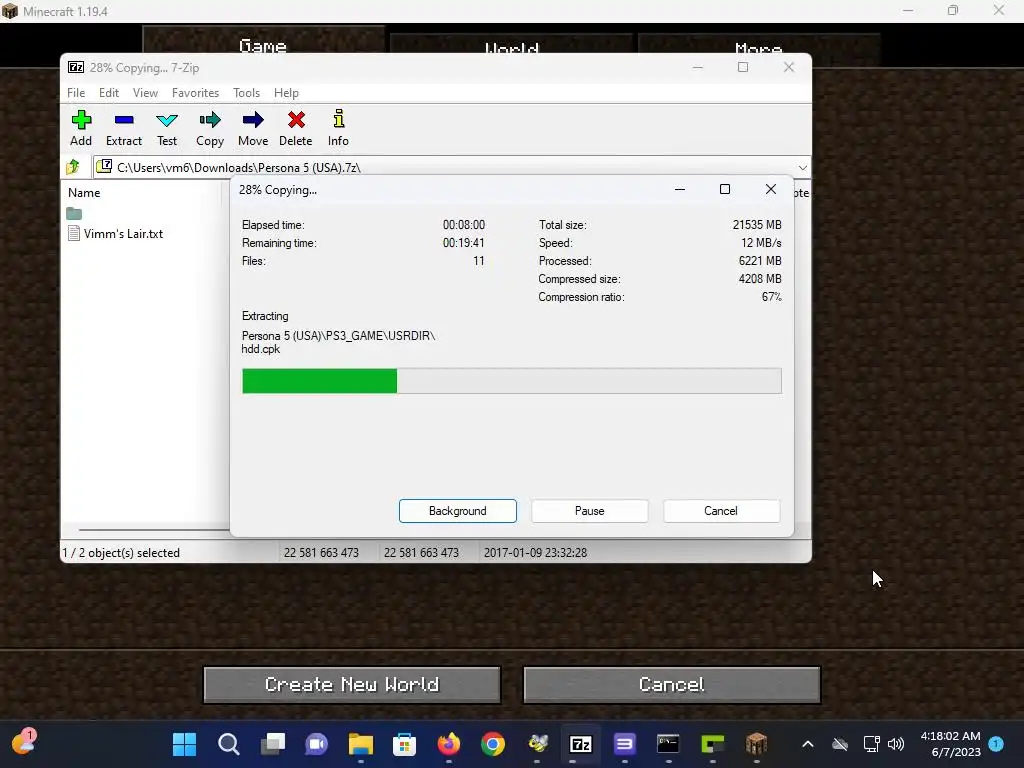This screenshot has height=768, width=1024.
Task: Click the cloud sync tray icon
Action: [840, 744]
